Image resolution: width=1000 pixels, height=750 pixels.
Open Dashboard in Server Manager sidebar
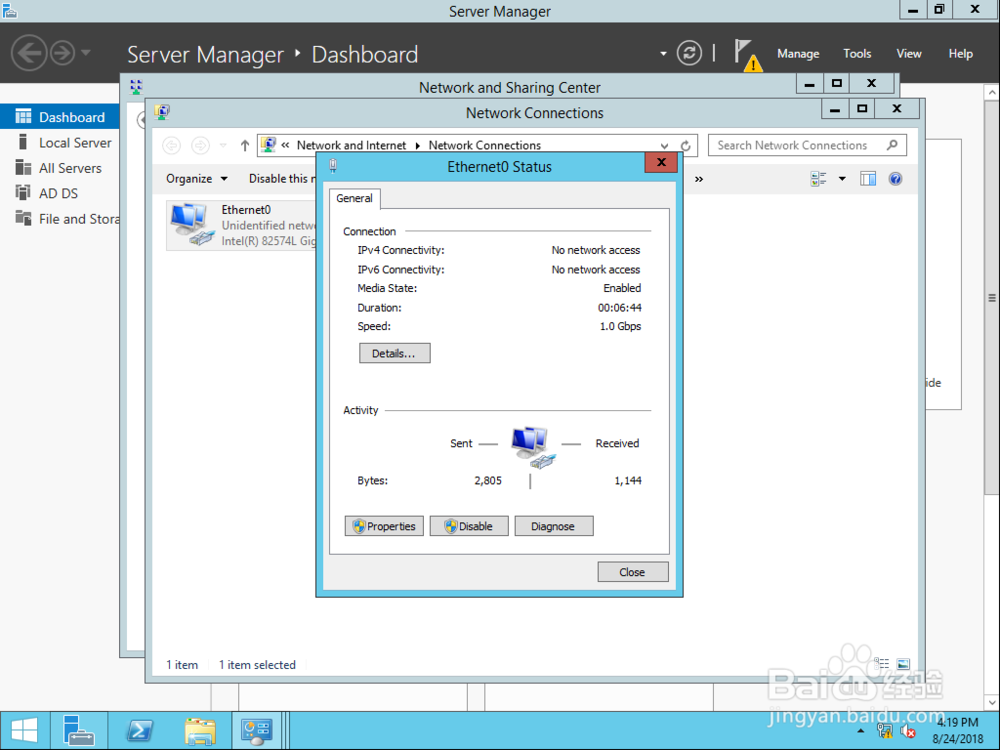tap(60, 117)
